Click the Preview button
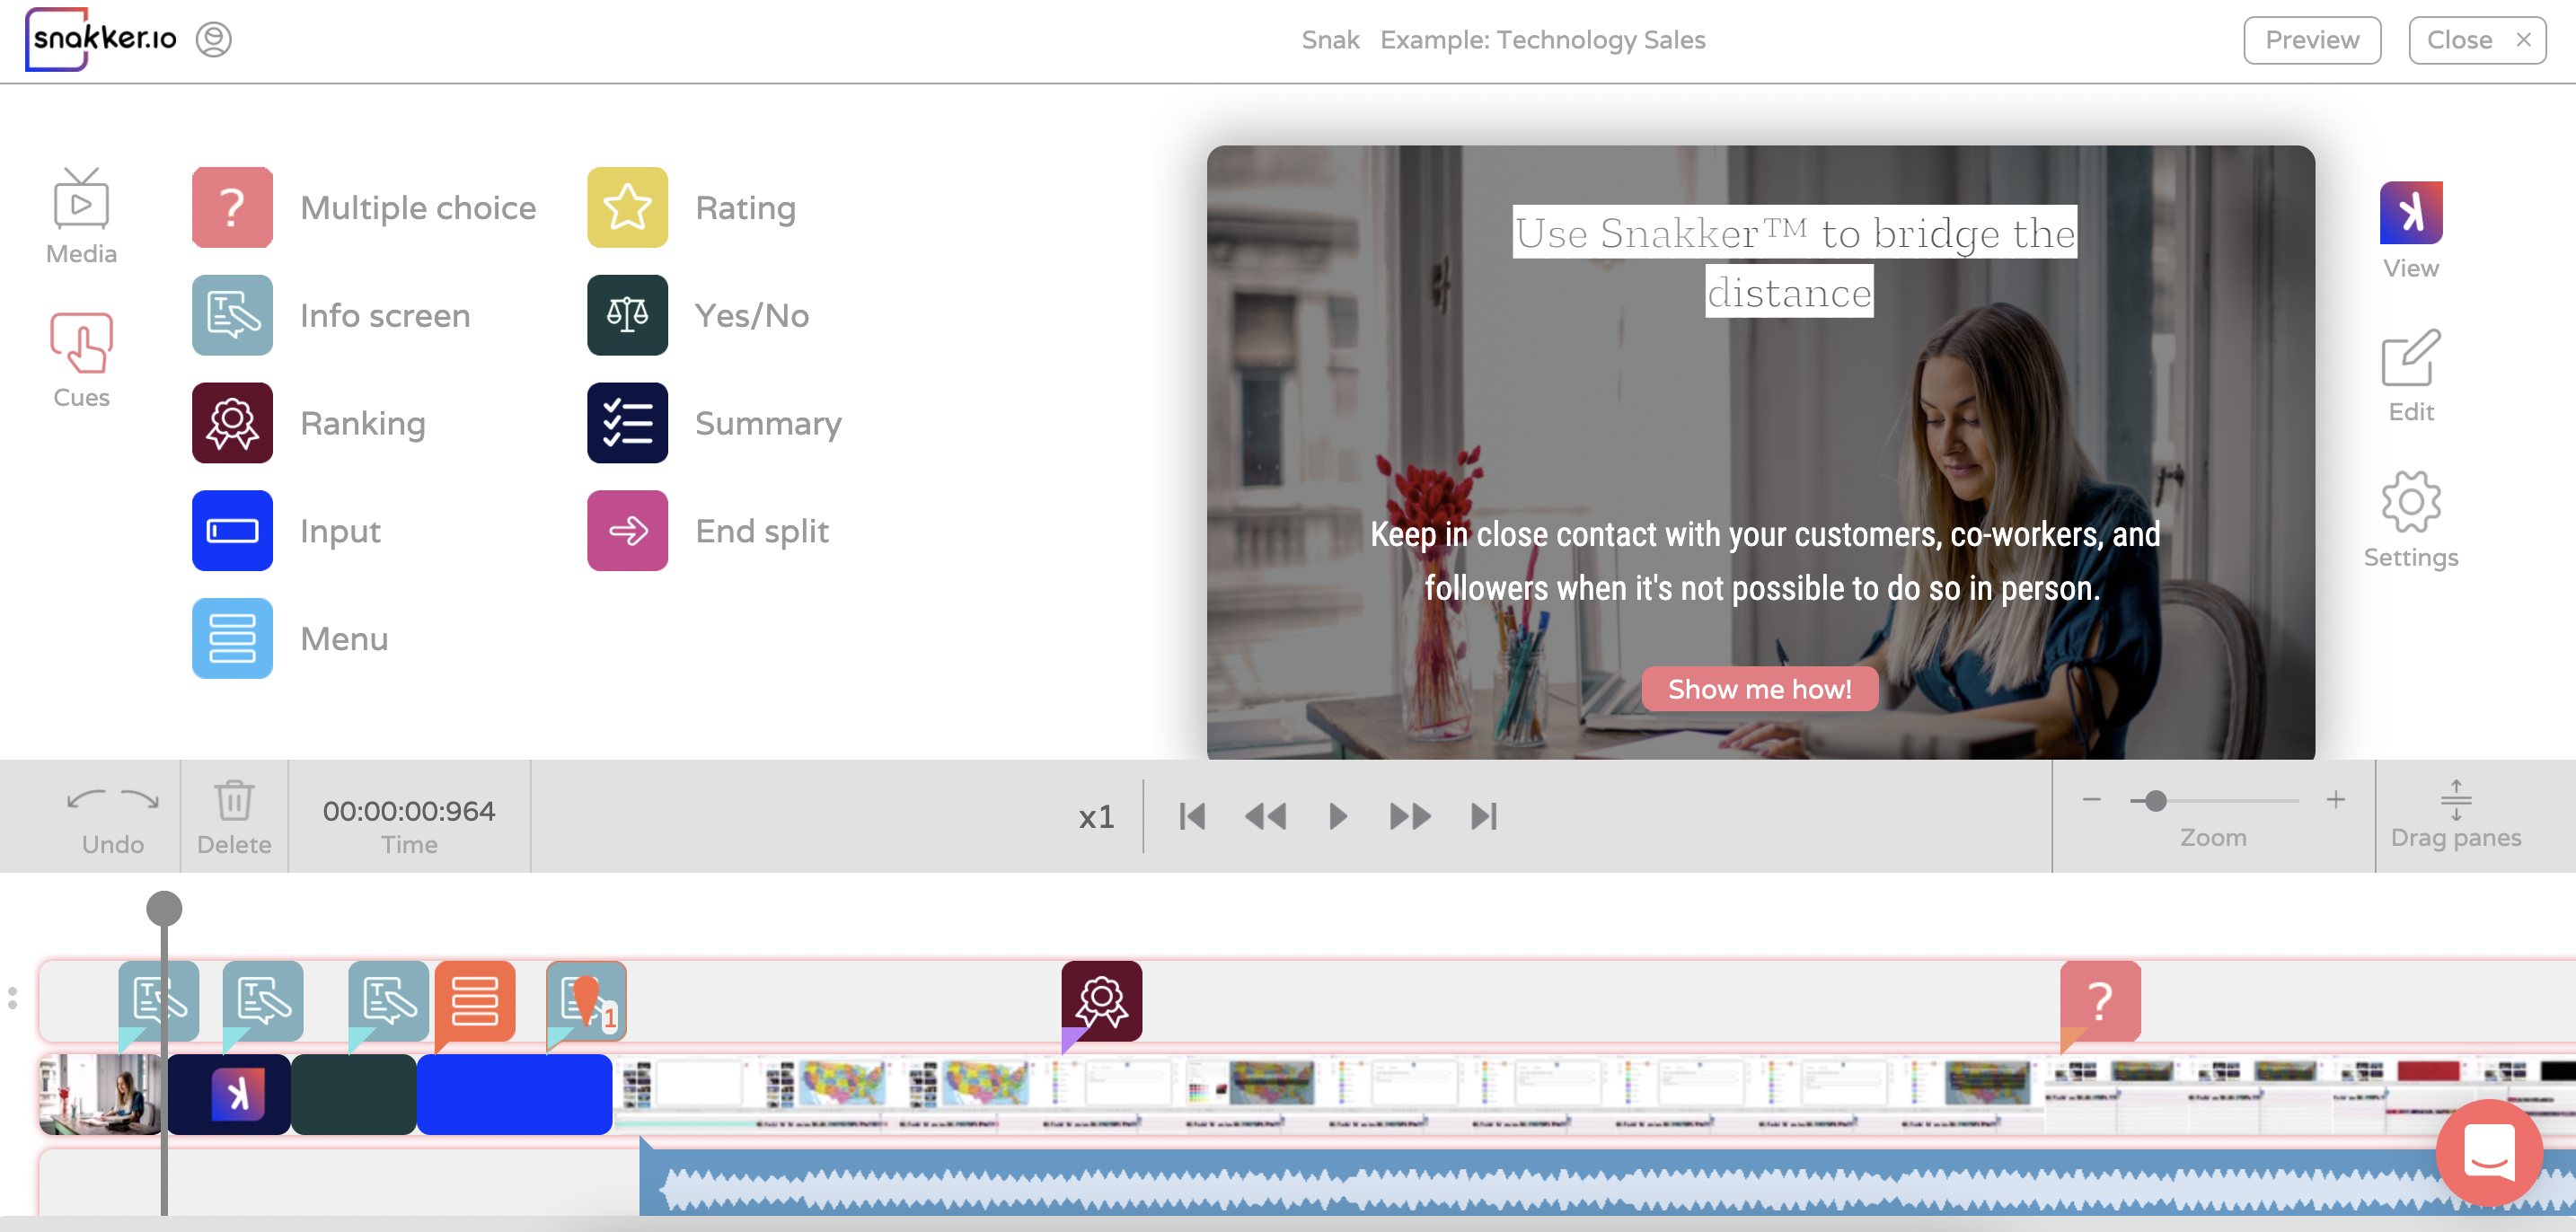The image size is (2576, 1232). (x=2311, y=40)
